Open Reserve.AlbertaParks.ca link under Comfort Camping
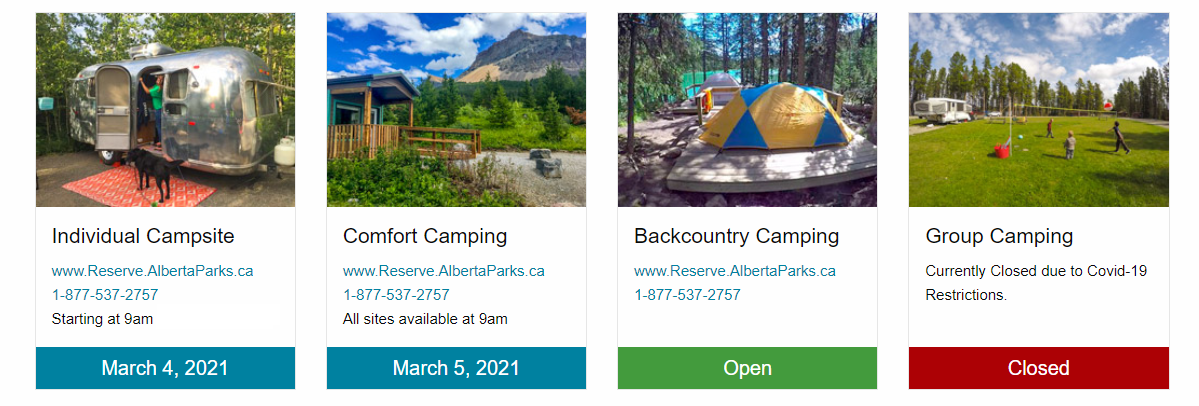This screenshot has height=406, width=1199. point(444,271)
